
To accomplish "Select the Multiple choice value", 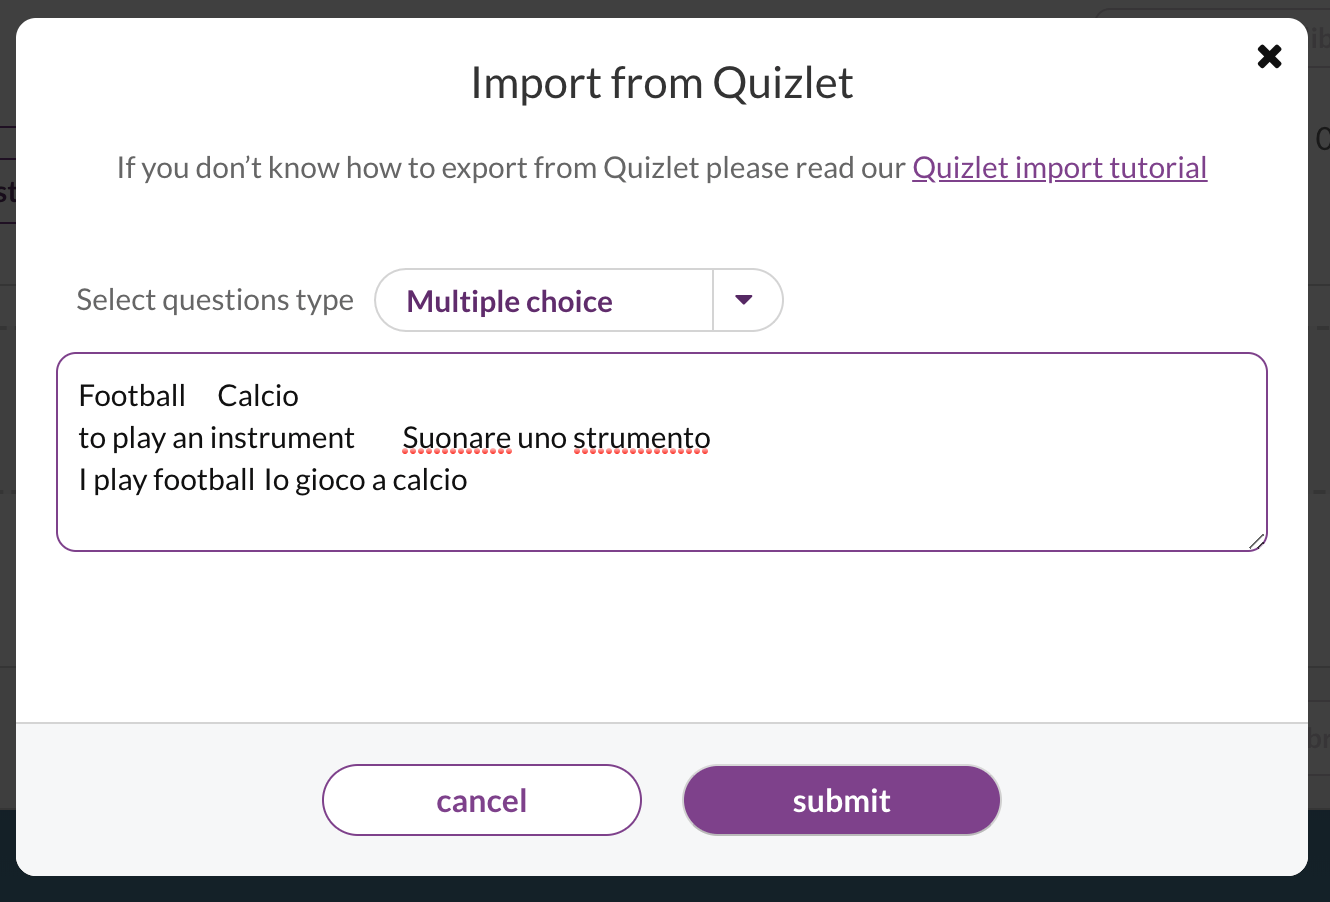I will tap(509, 301).
